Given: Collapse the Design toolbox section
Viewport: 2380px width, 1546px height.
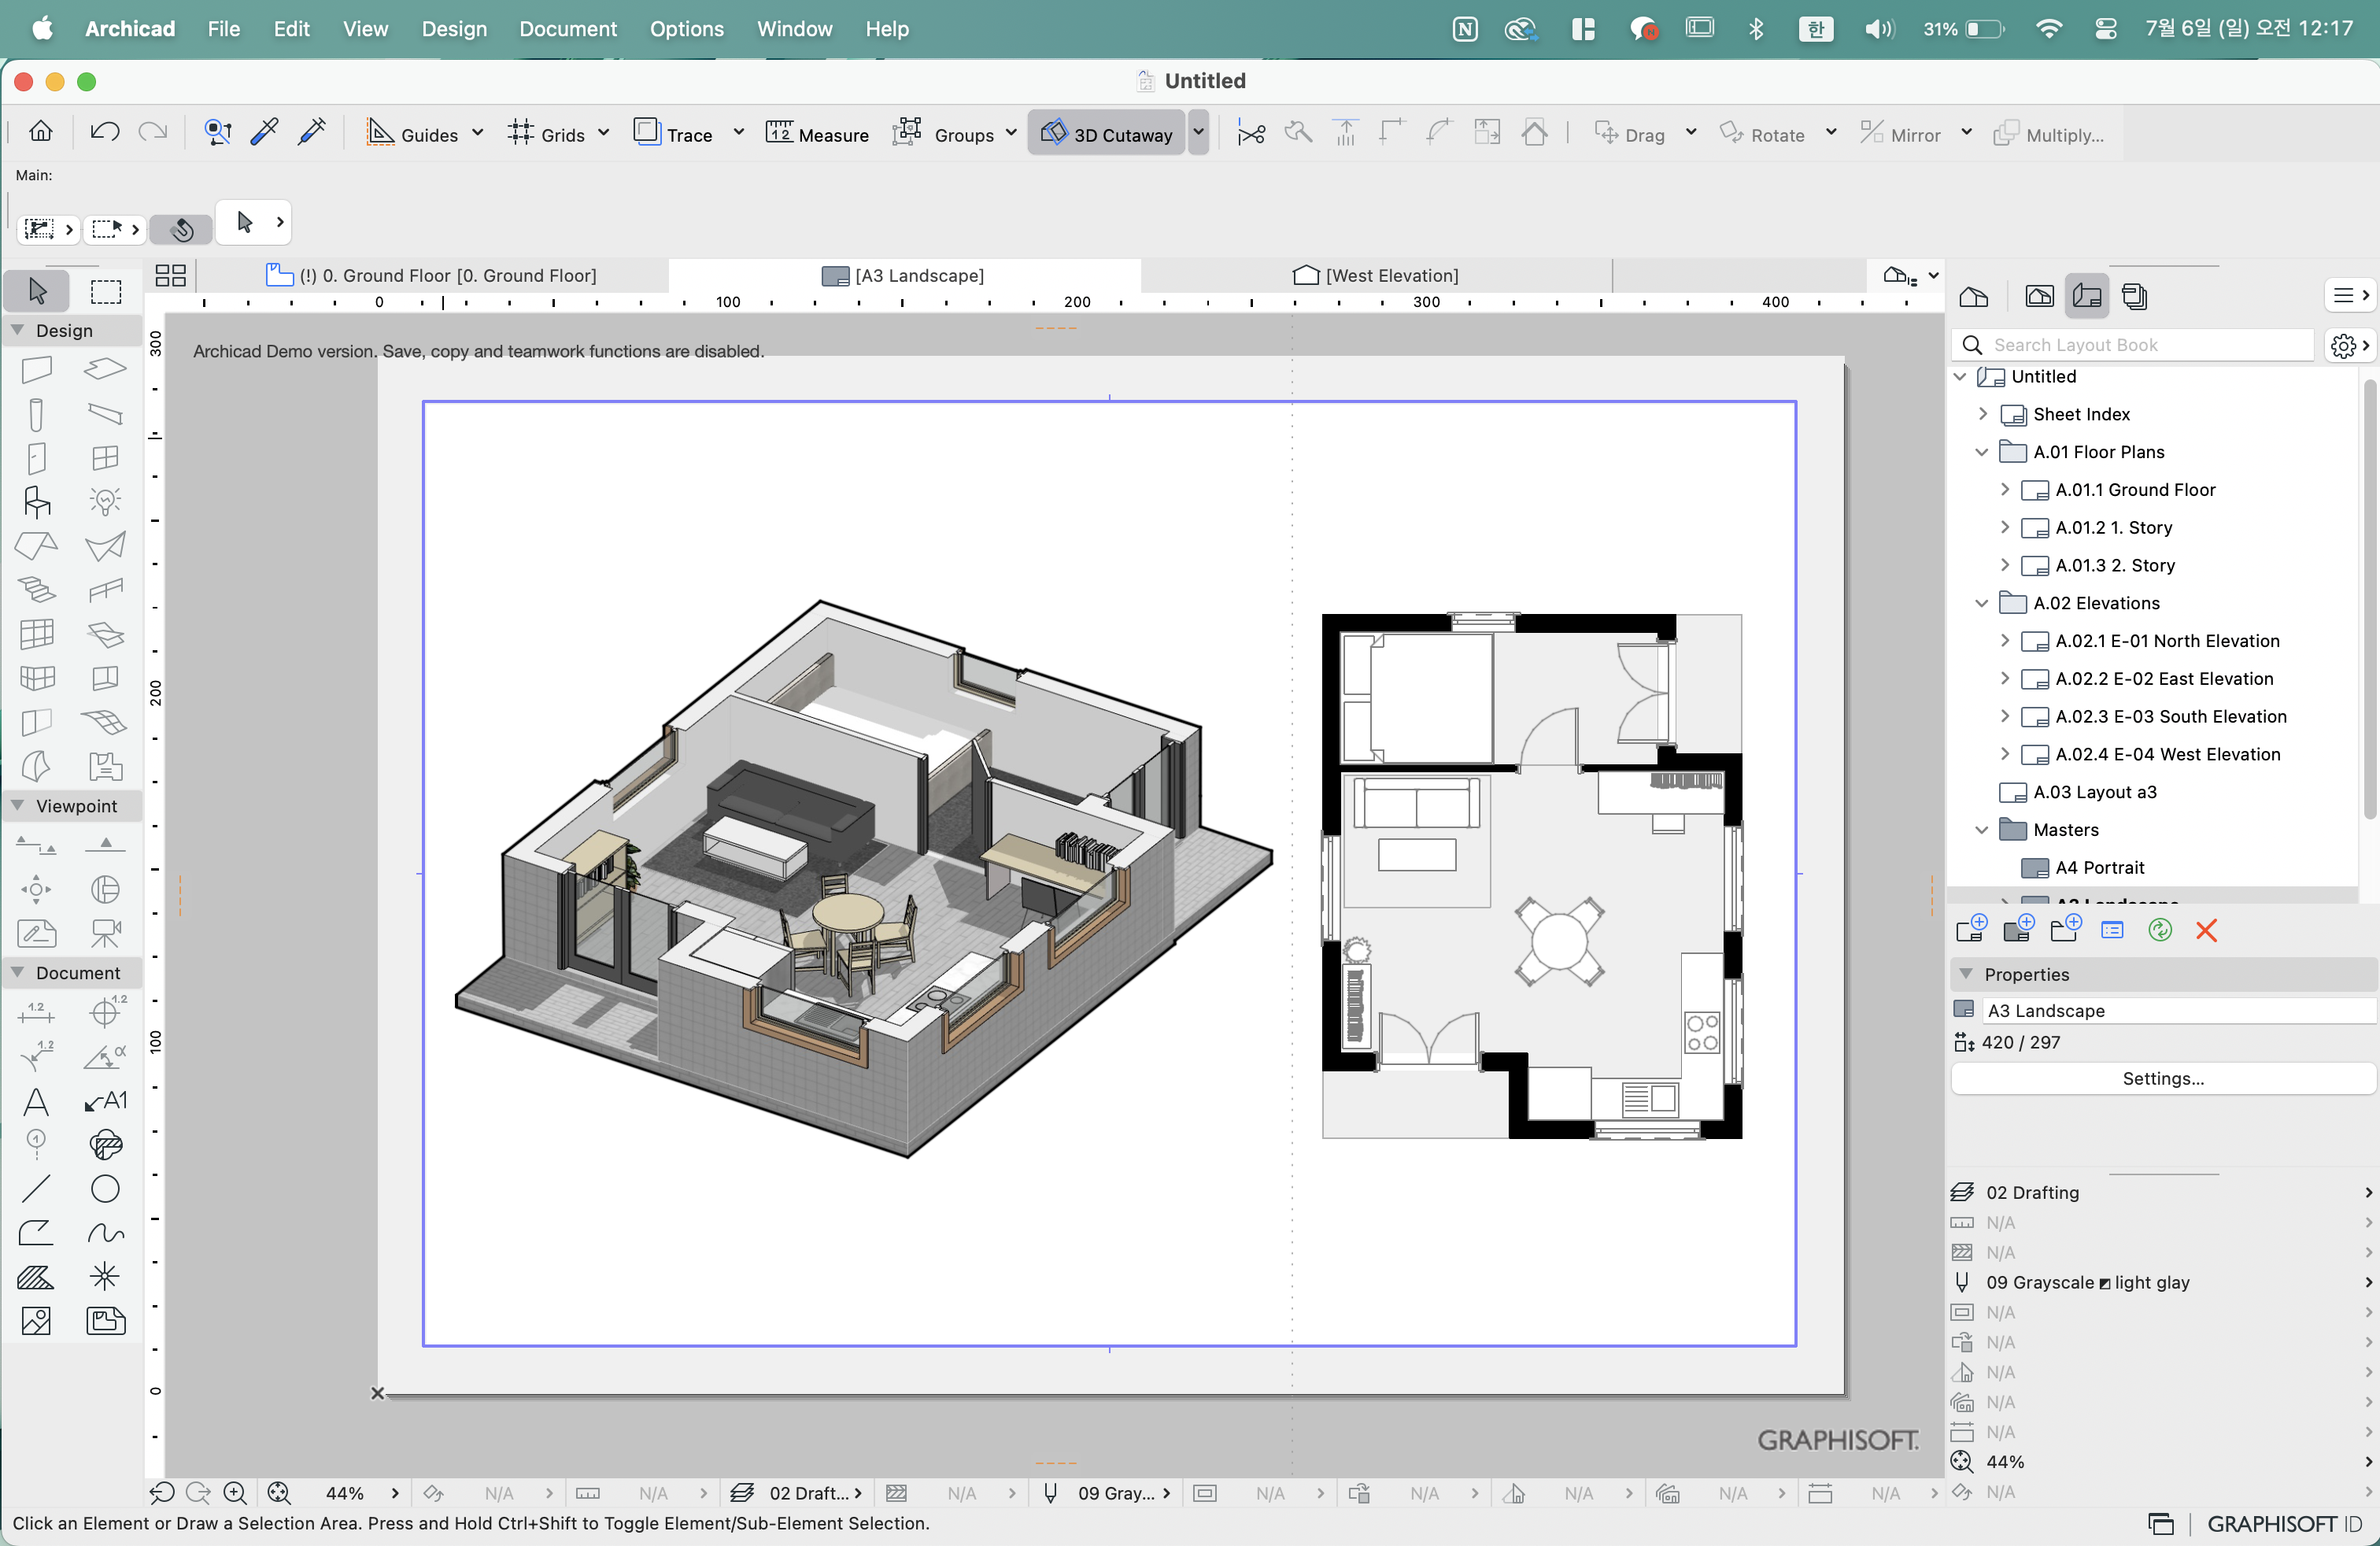Looking at the screenshot, I should tap(17, 330).
